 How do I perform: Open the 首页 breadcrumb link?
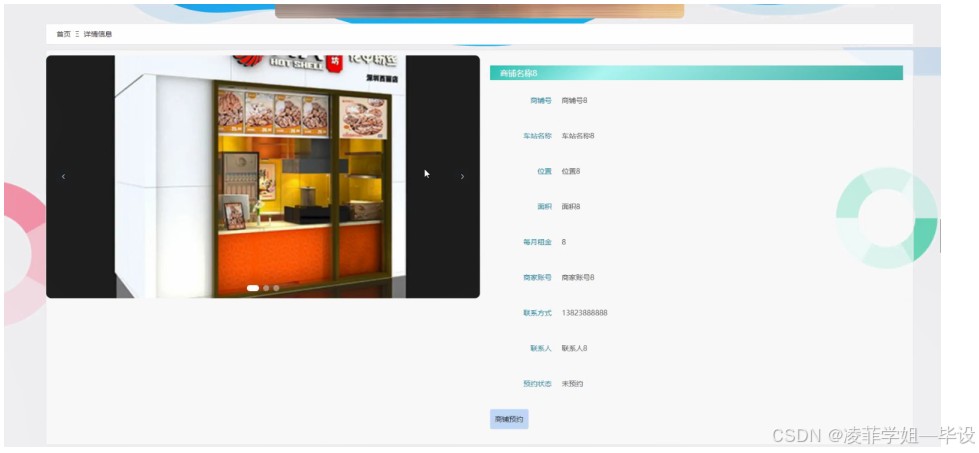pos(63,34)
